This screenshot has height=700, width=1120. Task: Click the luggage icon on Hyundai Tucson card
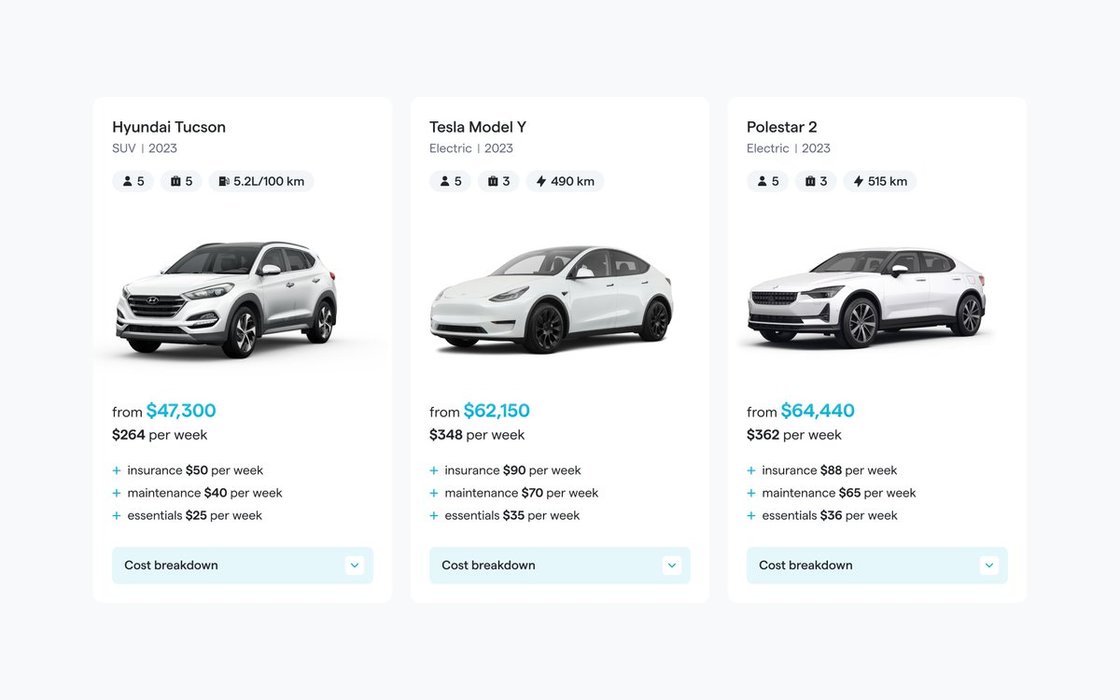click(175, 182)
